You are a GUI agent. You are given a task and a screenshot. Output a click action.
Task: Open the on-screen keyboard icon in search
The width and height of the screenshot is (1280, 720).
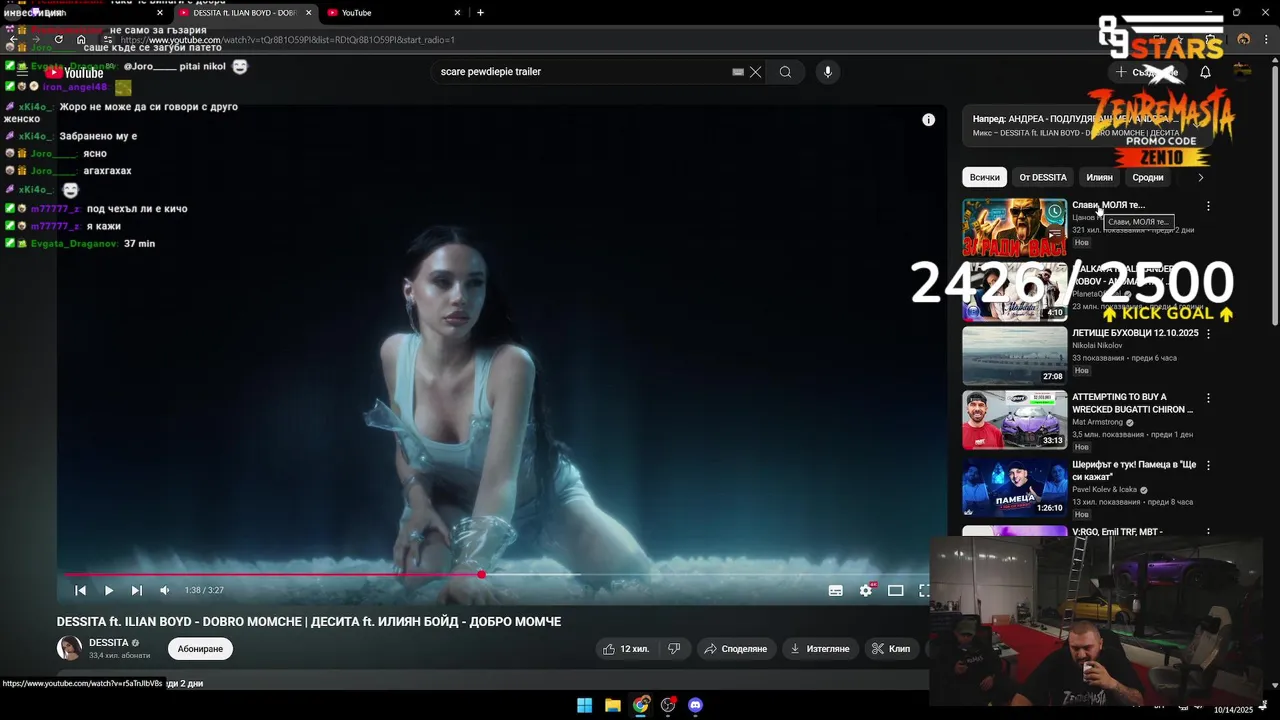pos(738,72)
